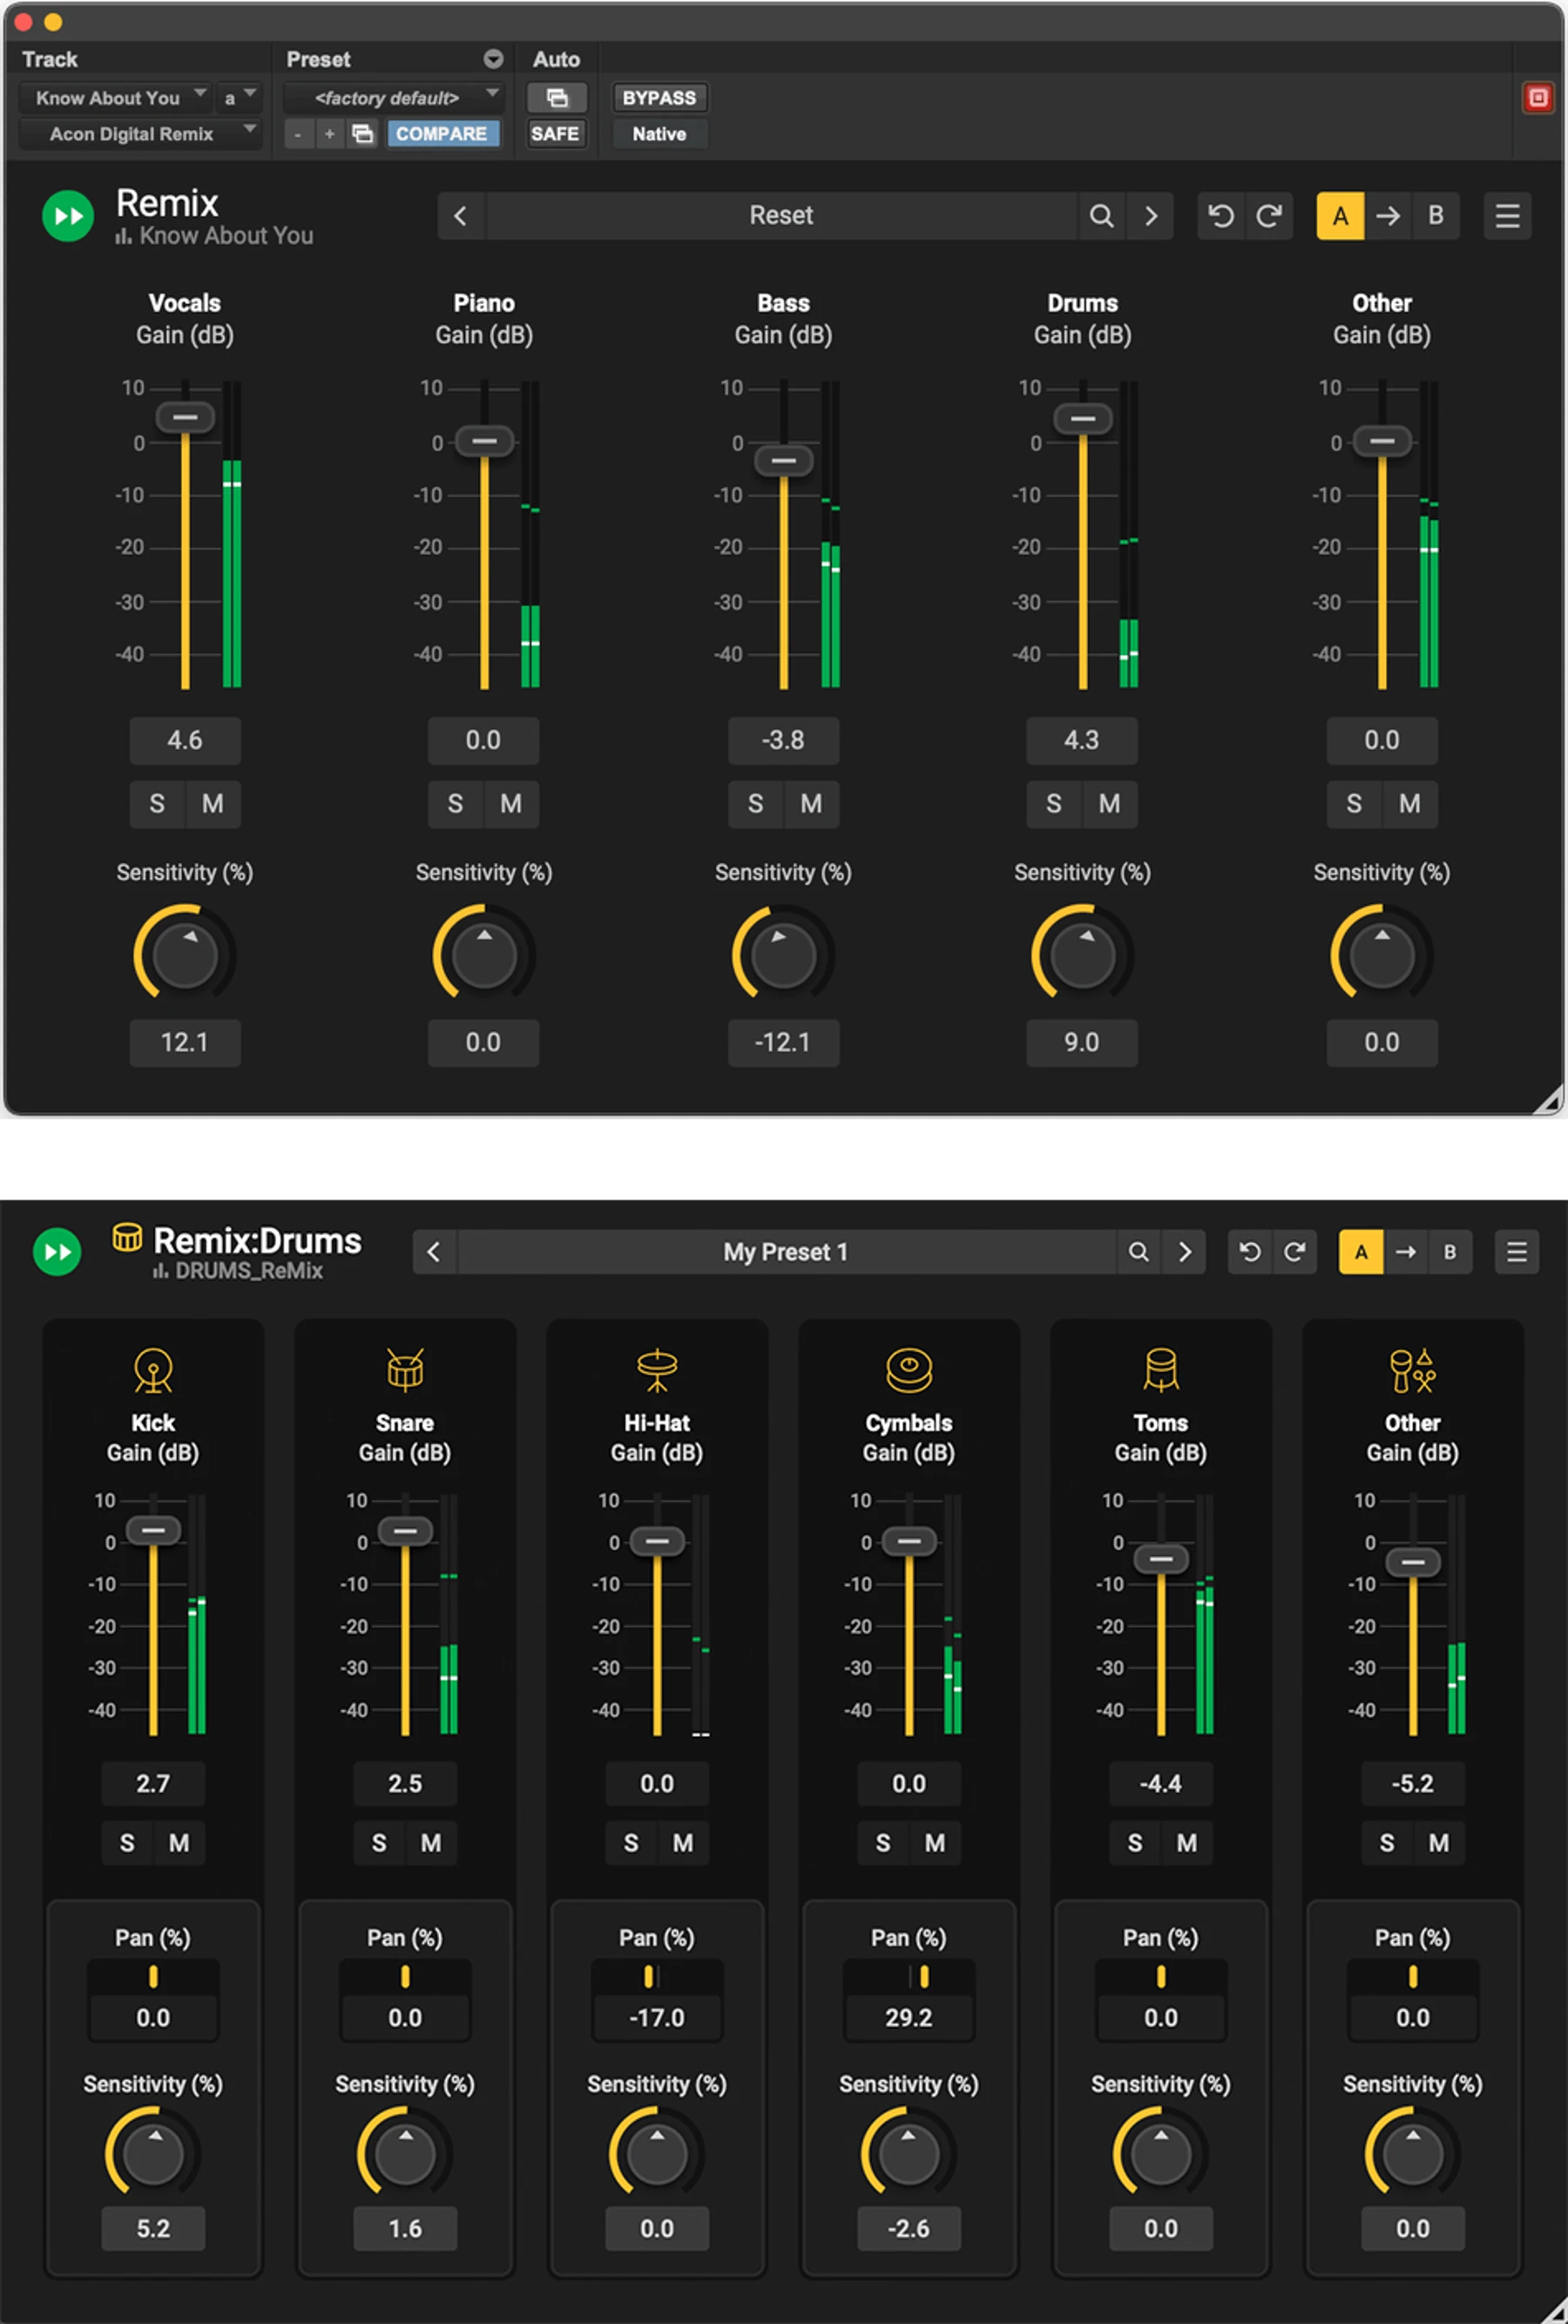Screen dimensions: 1568x2324
Task: Select state B in Remix:Drums window
Action: [1450, 1252]
